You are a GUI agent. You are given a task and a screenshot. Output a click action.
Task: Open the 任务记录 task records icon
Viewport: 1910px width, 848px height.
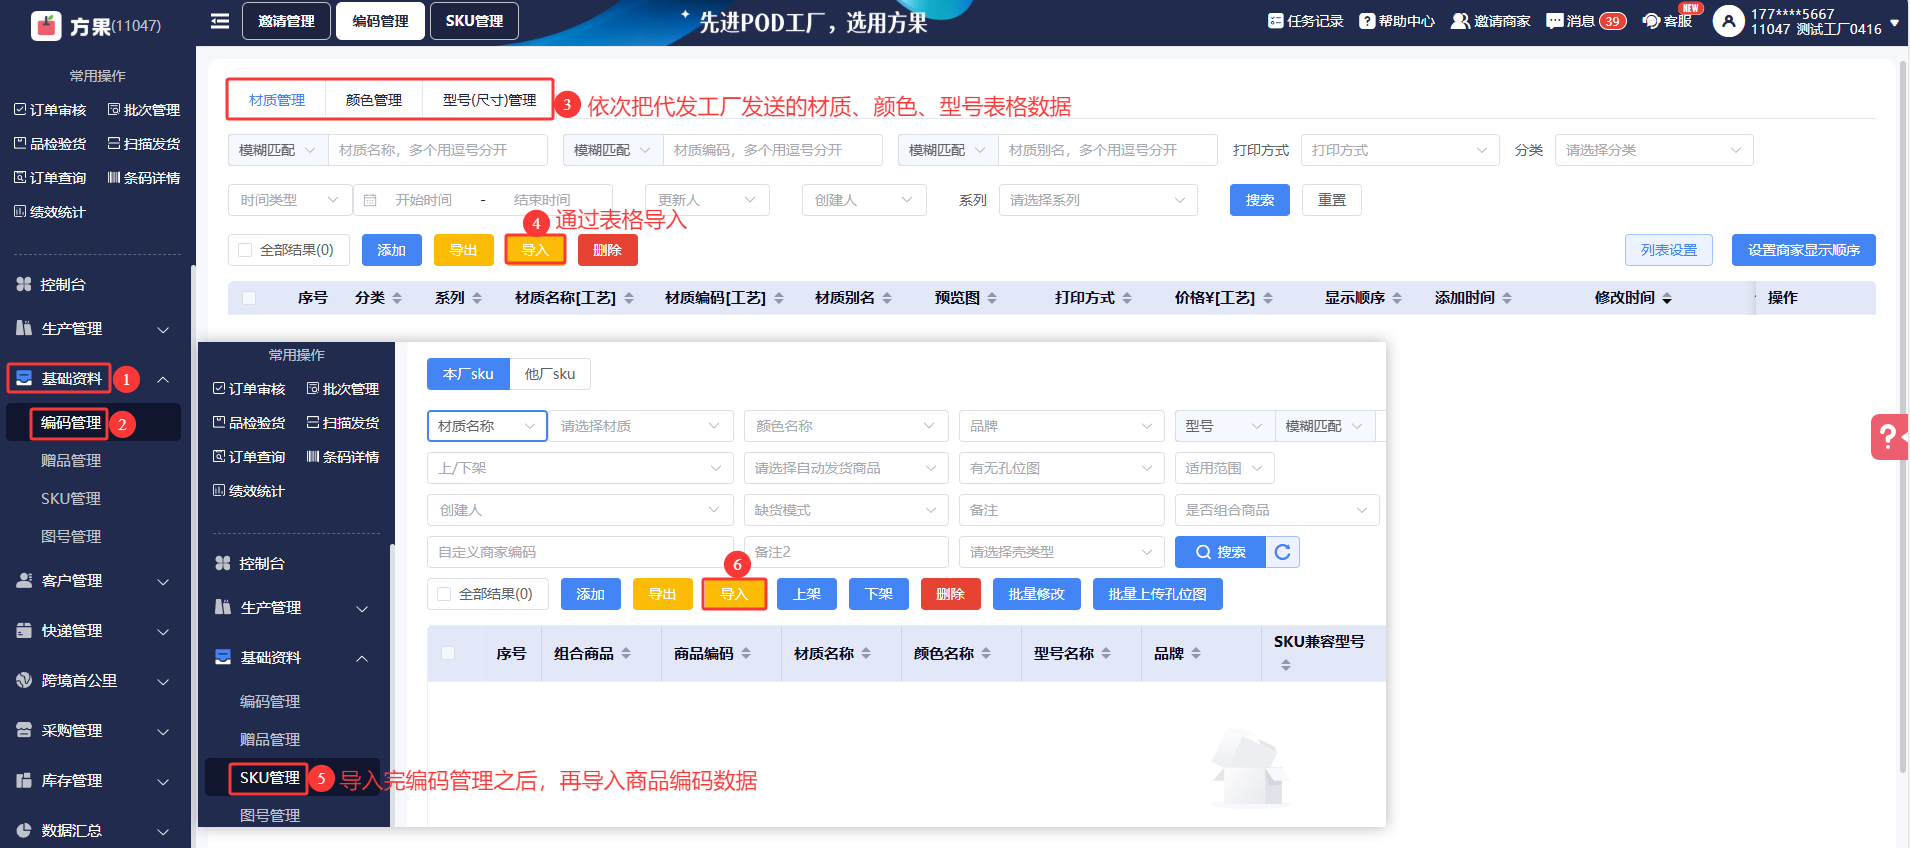coord(1275,21)
